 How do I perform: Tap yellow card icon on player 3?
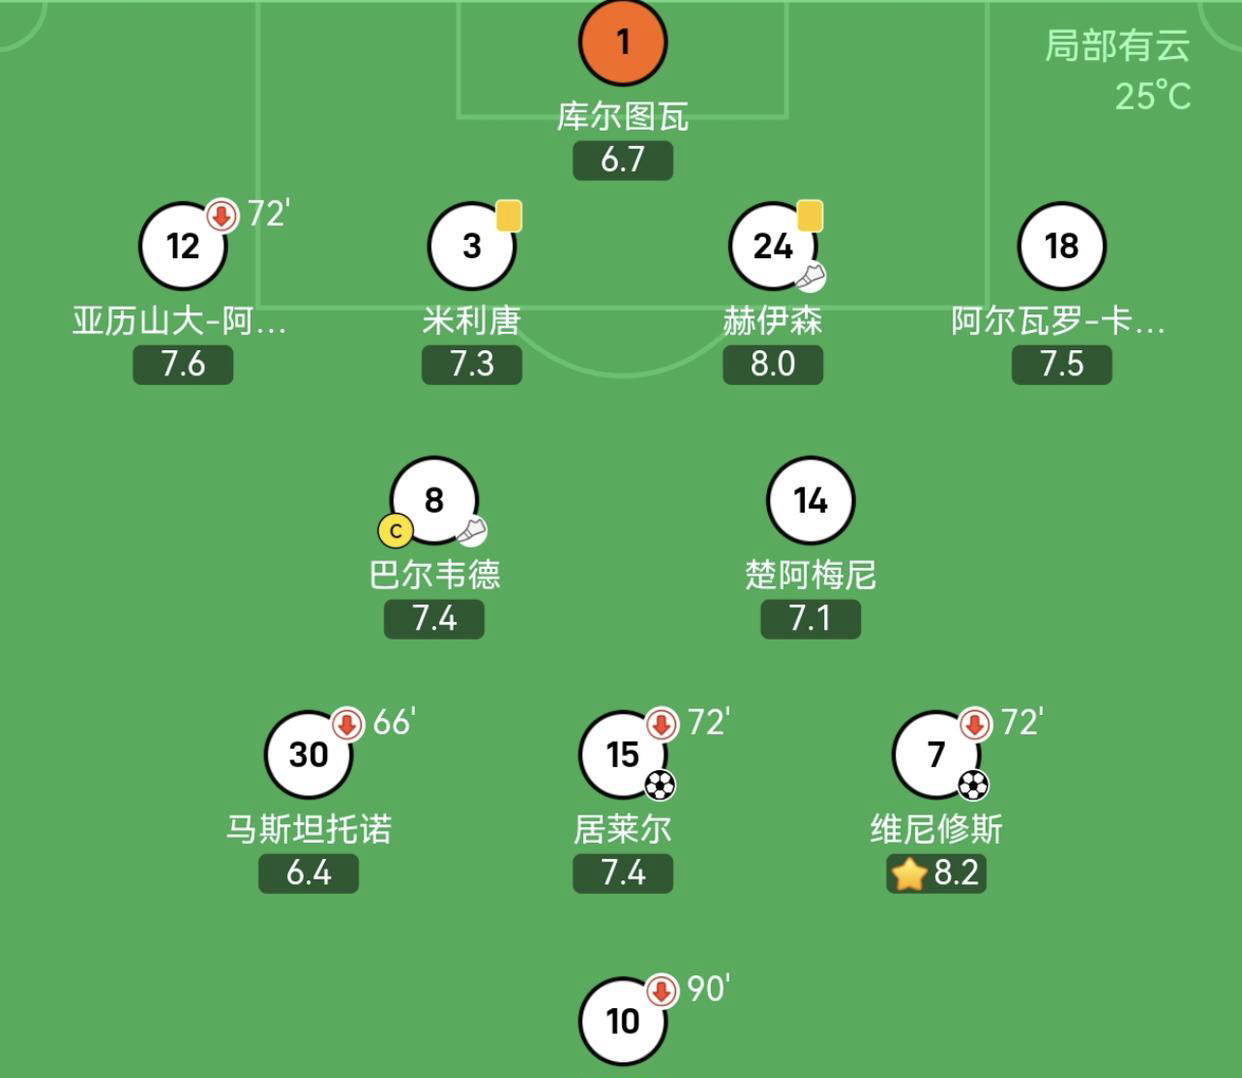[509, 216]
